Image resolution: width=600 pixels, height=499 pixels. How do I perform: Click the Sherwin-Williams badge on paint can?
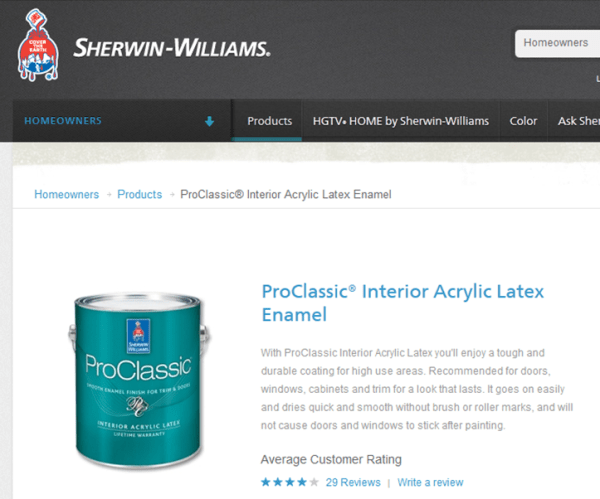point(138,336)
